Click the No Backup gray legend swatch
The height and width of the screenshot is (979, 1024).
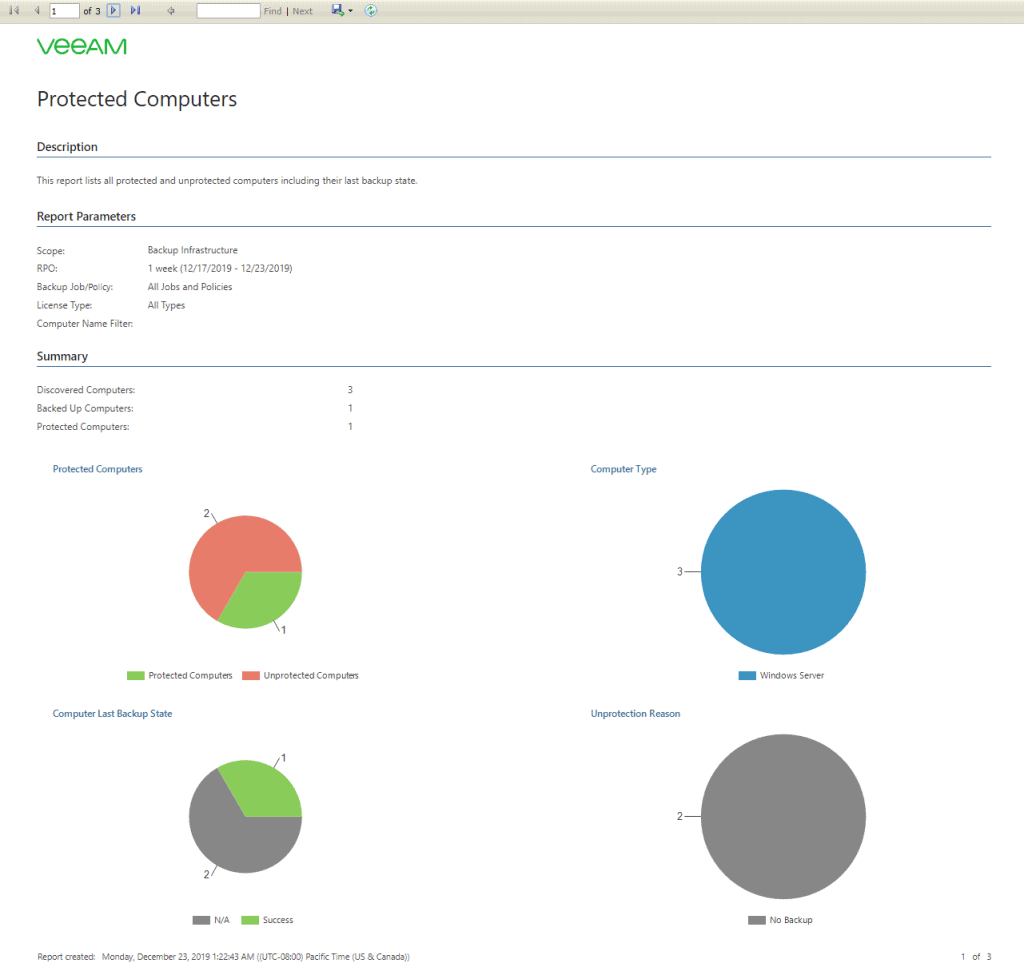coord(757,920)
